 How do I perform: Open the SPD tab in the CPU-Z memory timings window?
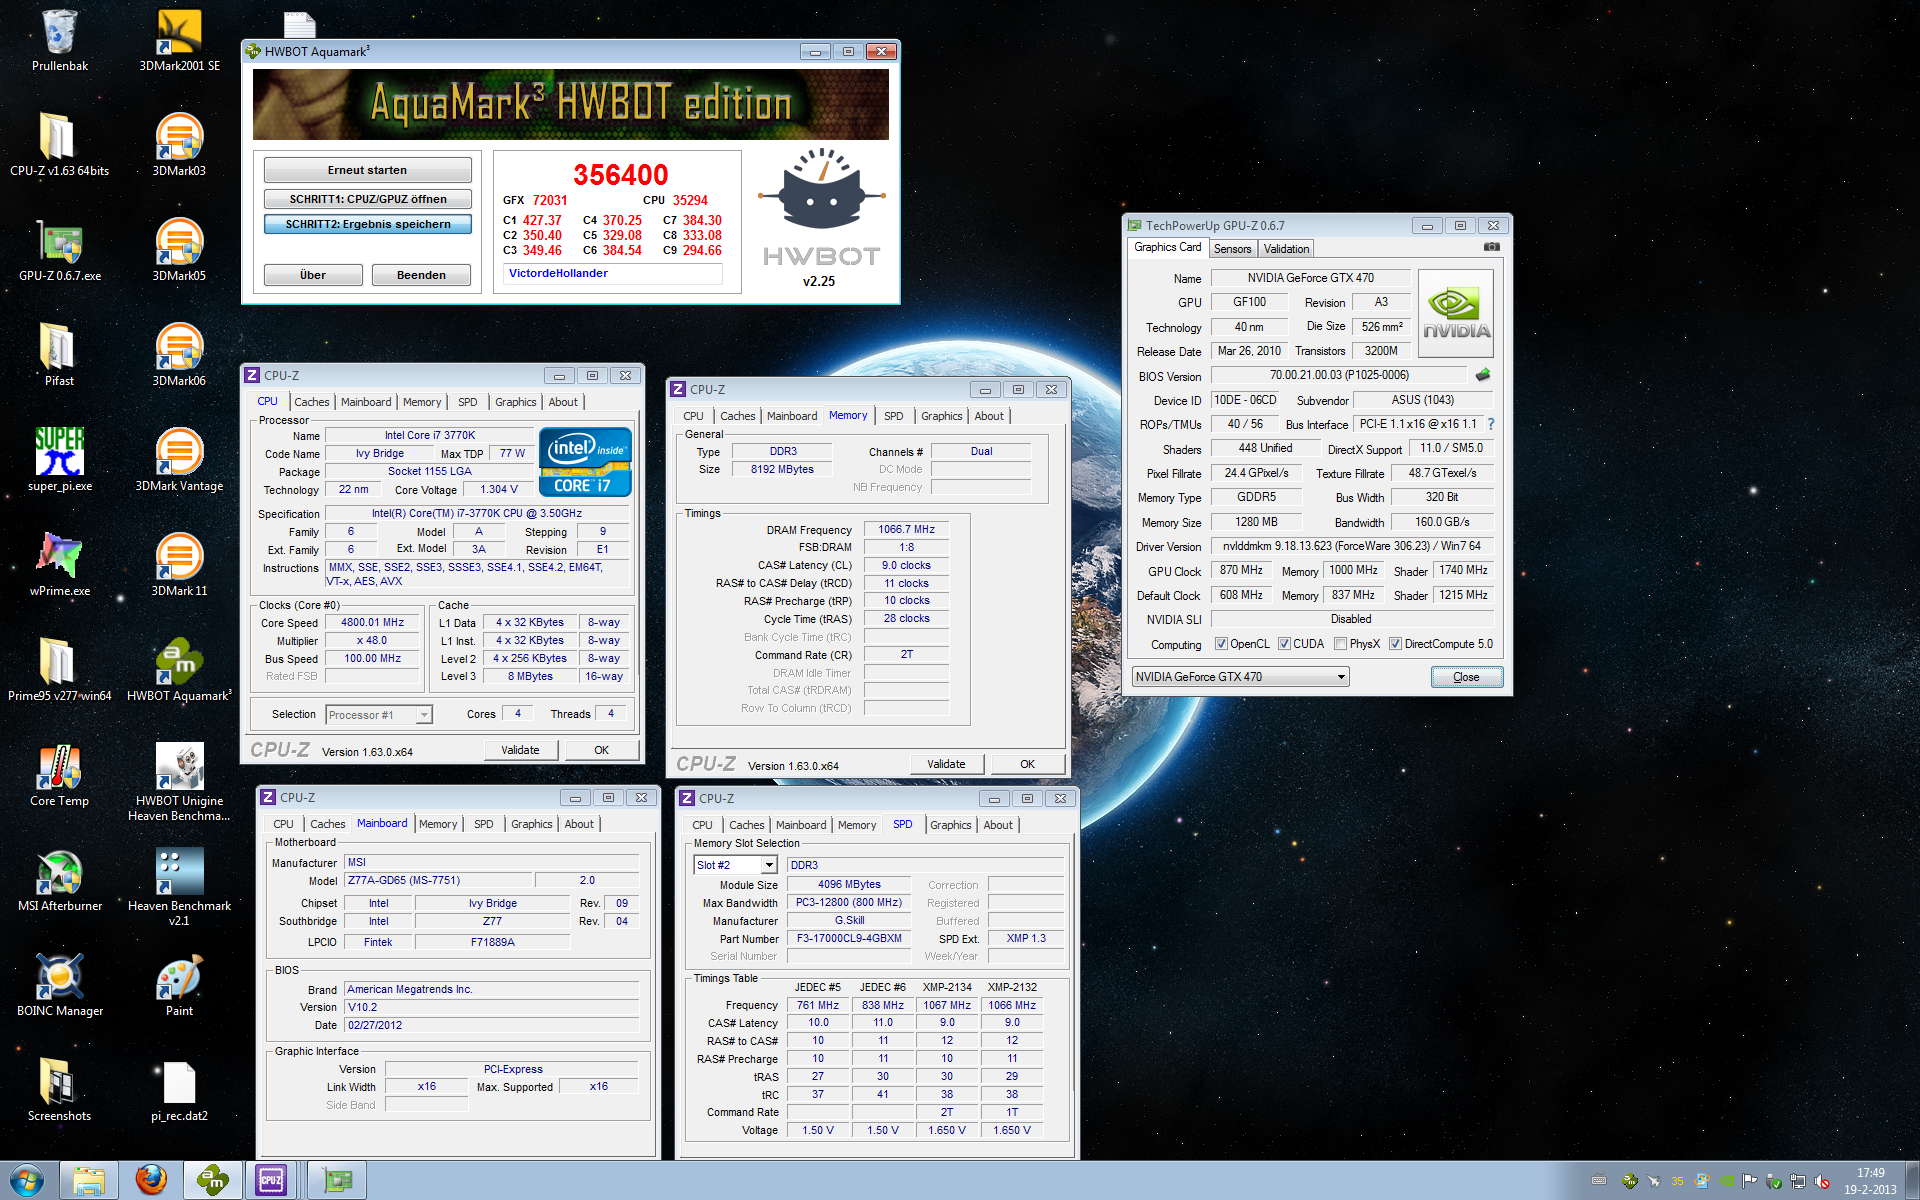click(893, 416)
